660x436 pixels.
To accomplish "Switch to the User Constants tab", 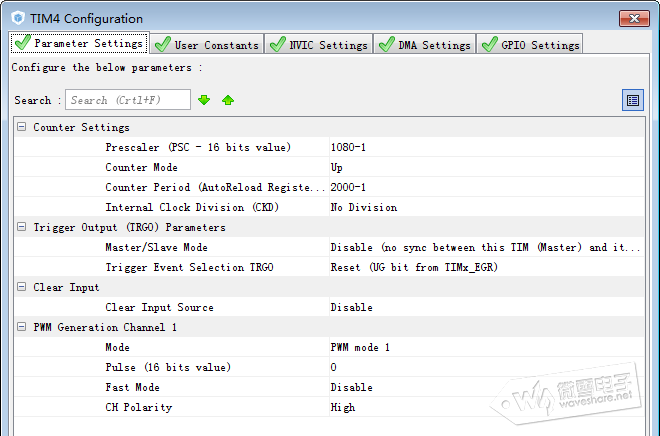I will pyautogui.click(x=207, y=44).
